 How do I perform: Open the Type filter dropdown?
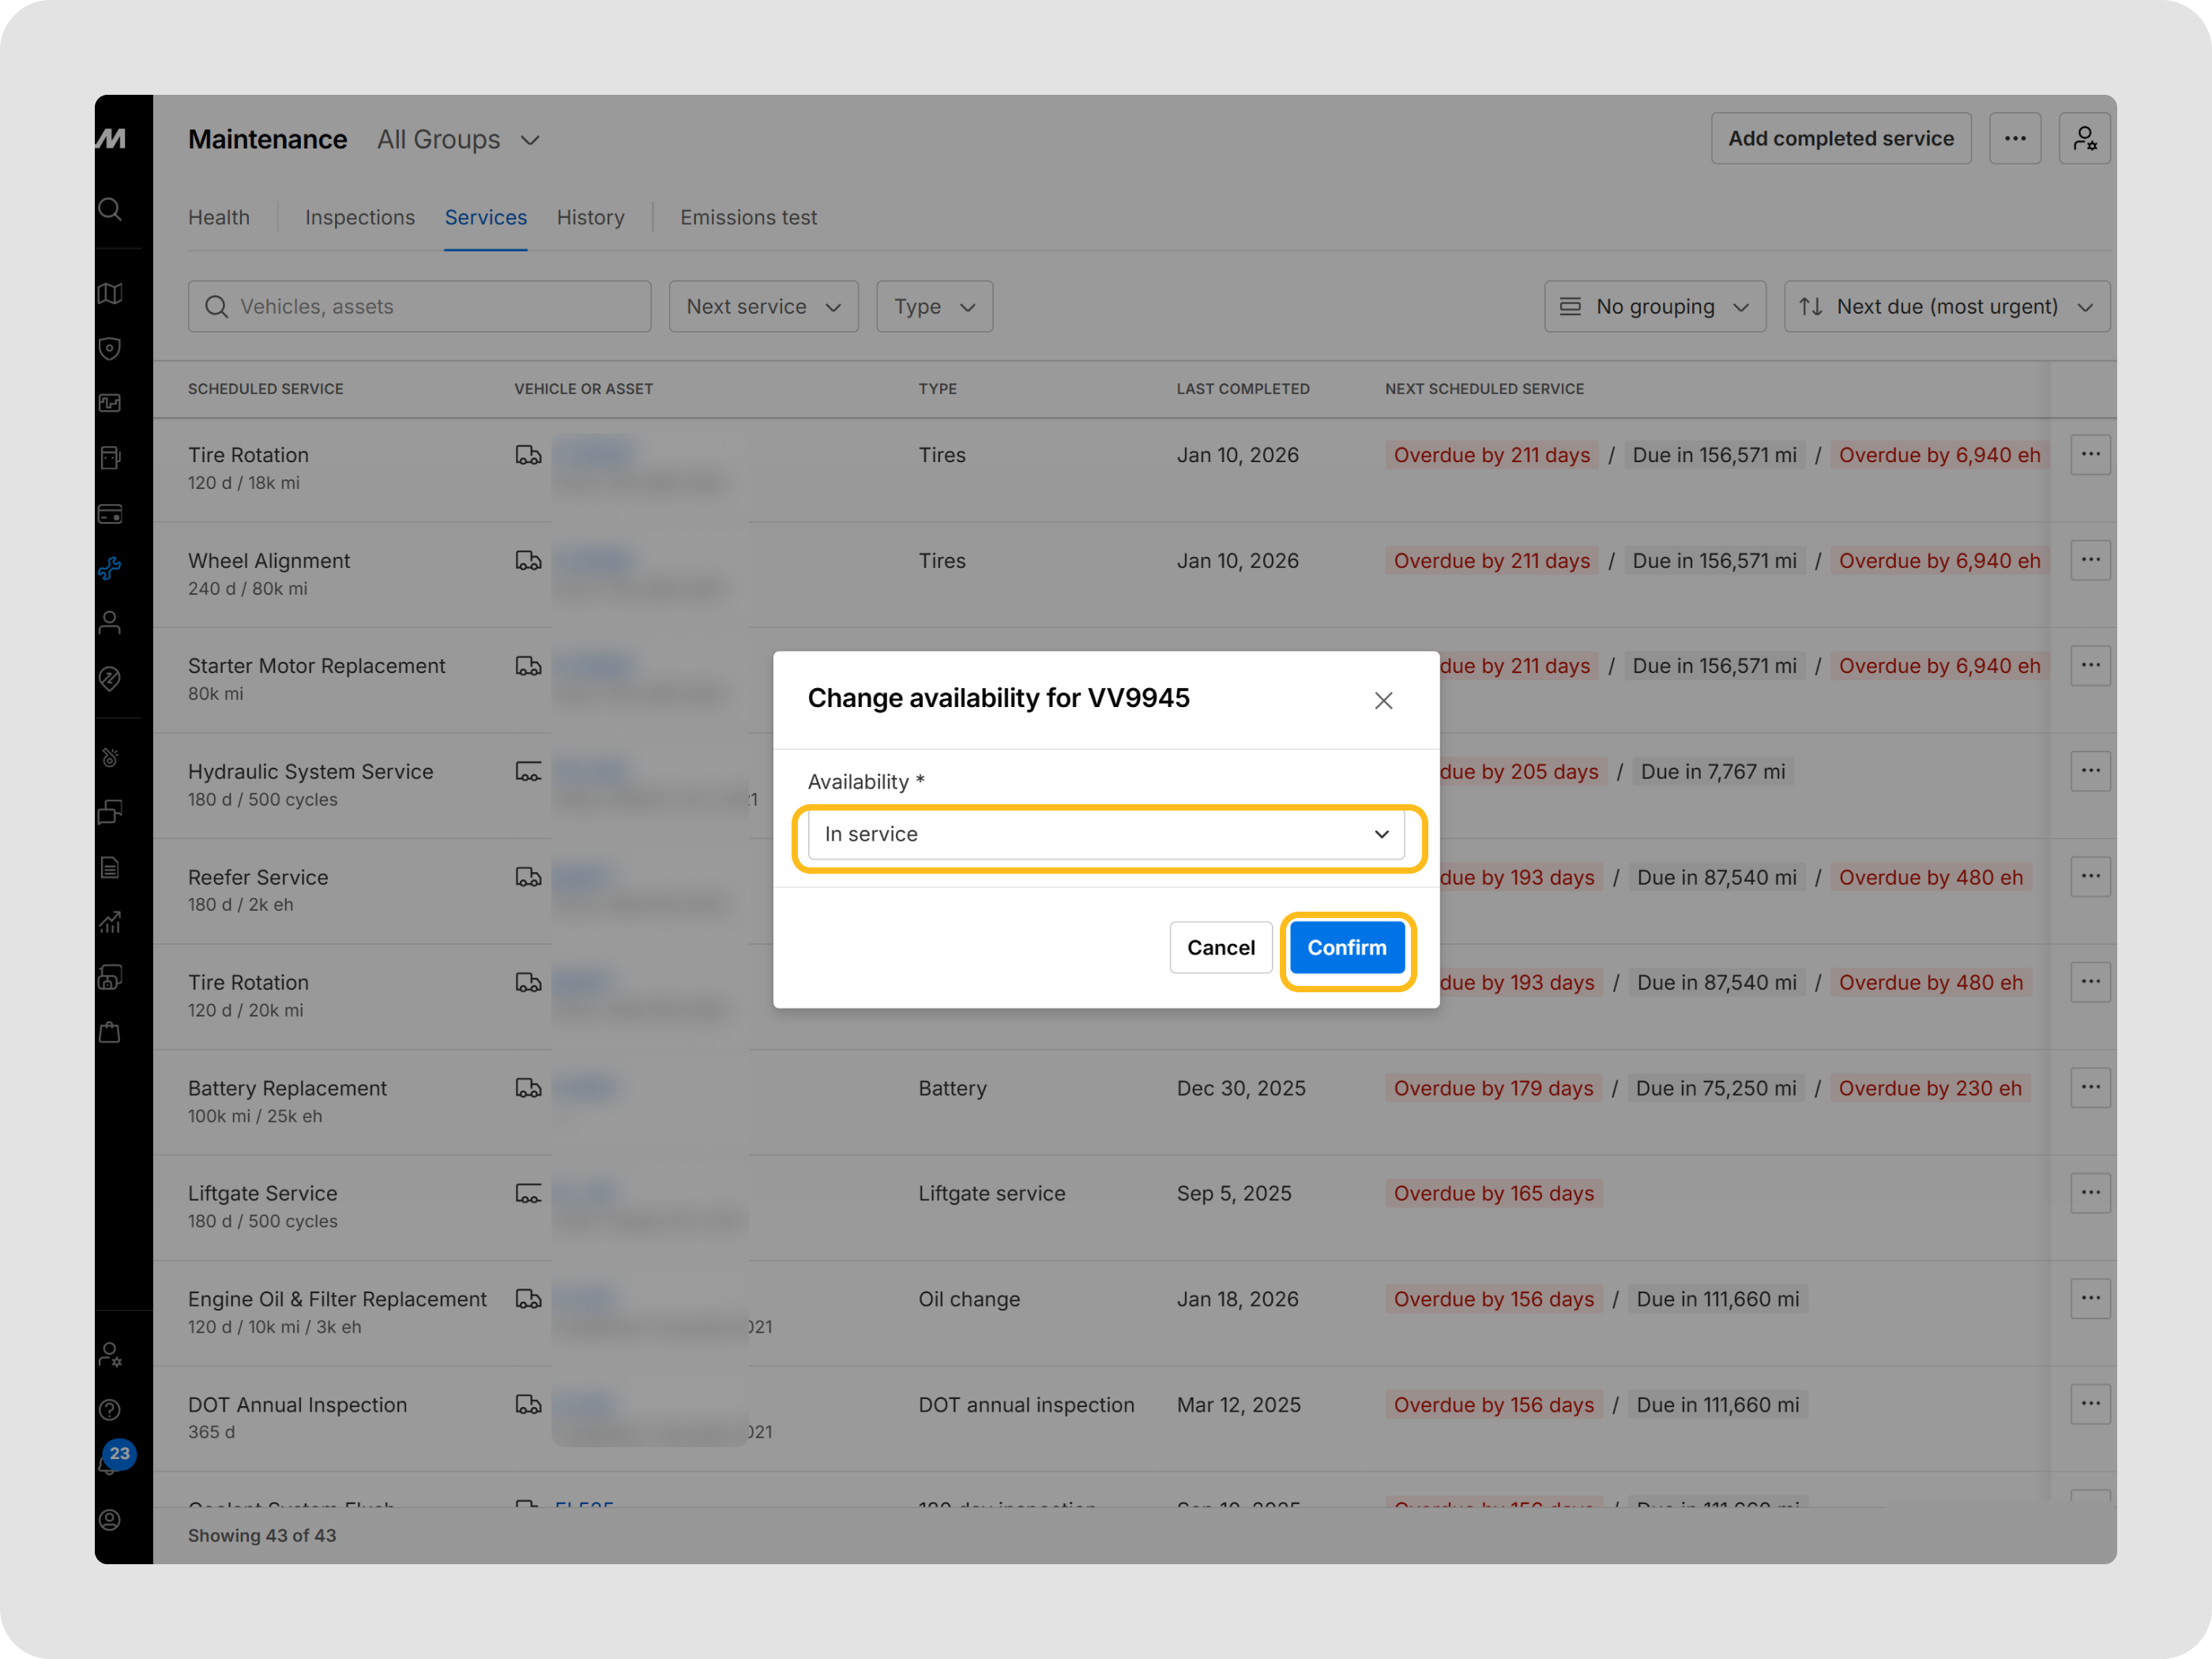pos(934,306)
